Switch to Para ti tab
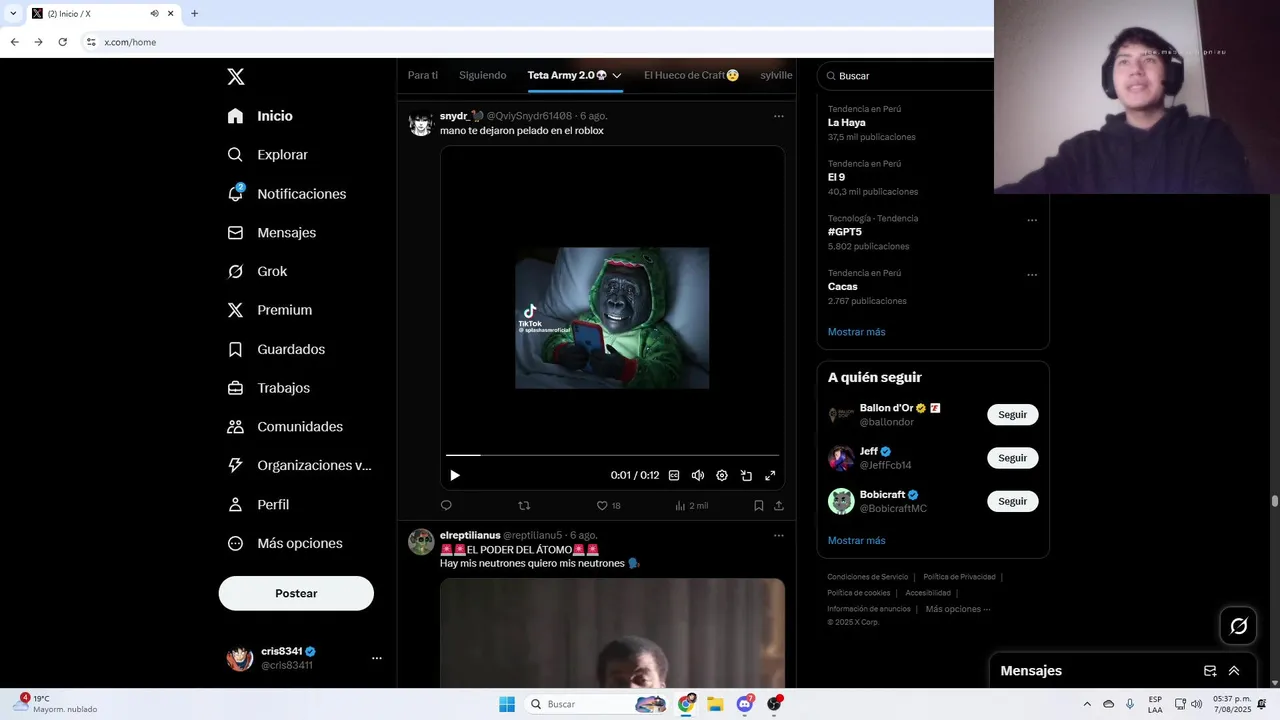 click(x=423, y=75)
